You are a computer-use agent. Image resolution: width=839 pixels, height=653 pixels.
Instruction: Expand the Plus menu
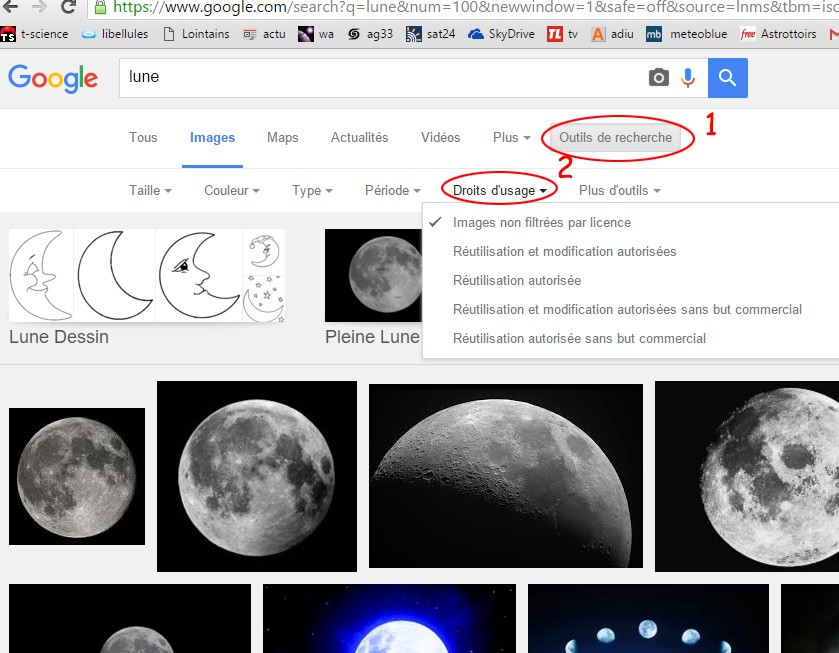[x=512, y=138]
